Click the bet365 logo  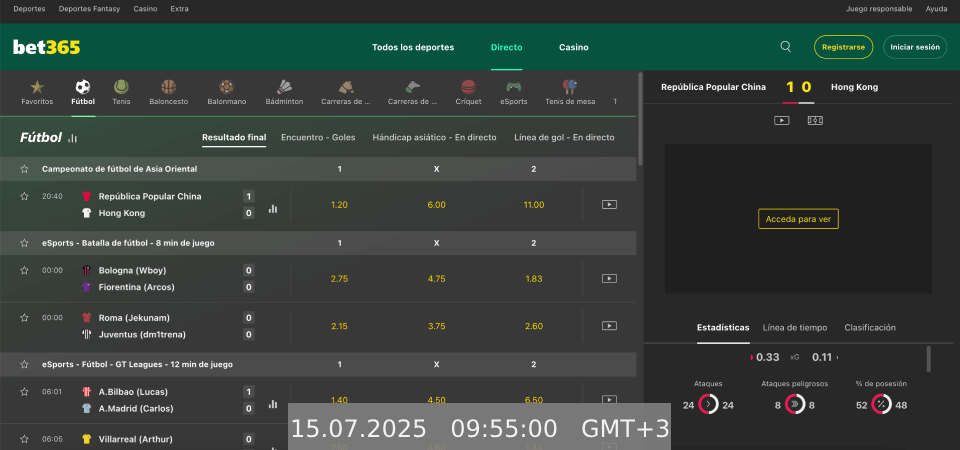click(47, 47)
